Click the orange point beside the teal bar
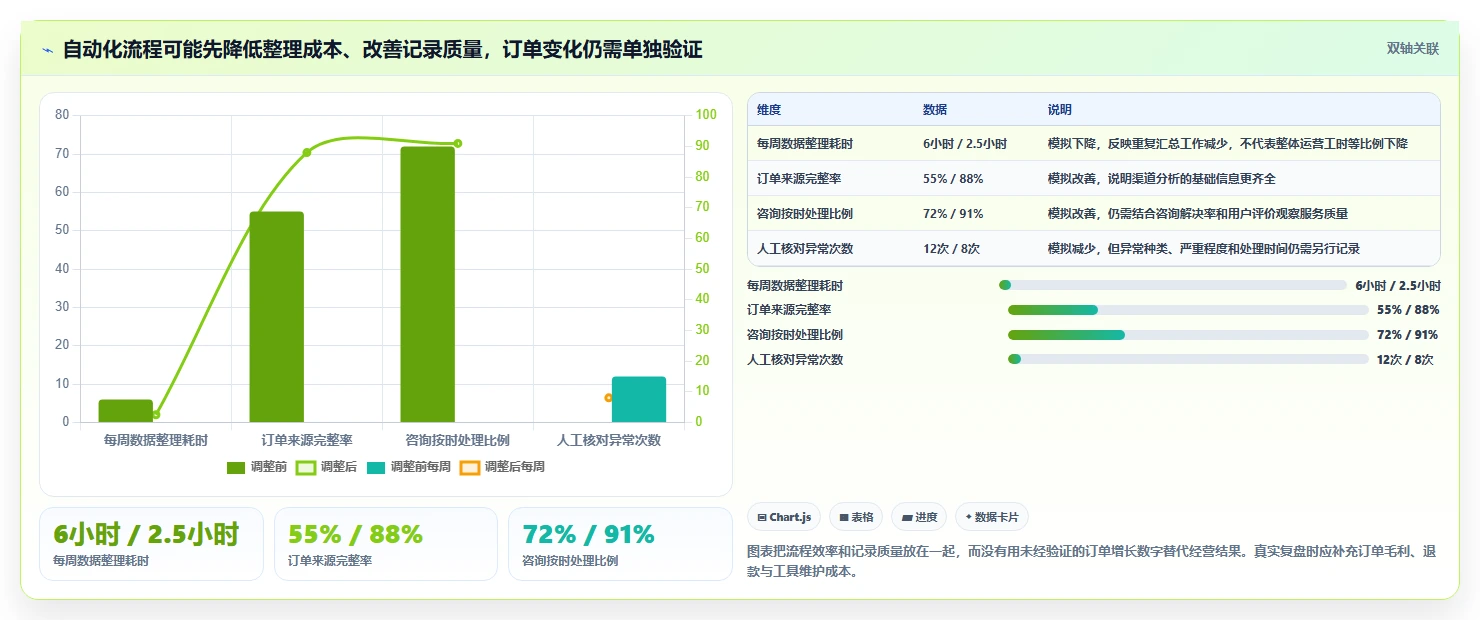The width and height of the screenshot is (1480, 620). (608, 397)
